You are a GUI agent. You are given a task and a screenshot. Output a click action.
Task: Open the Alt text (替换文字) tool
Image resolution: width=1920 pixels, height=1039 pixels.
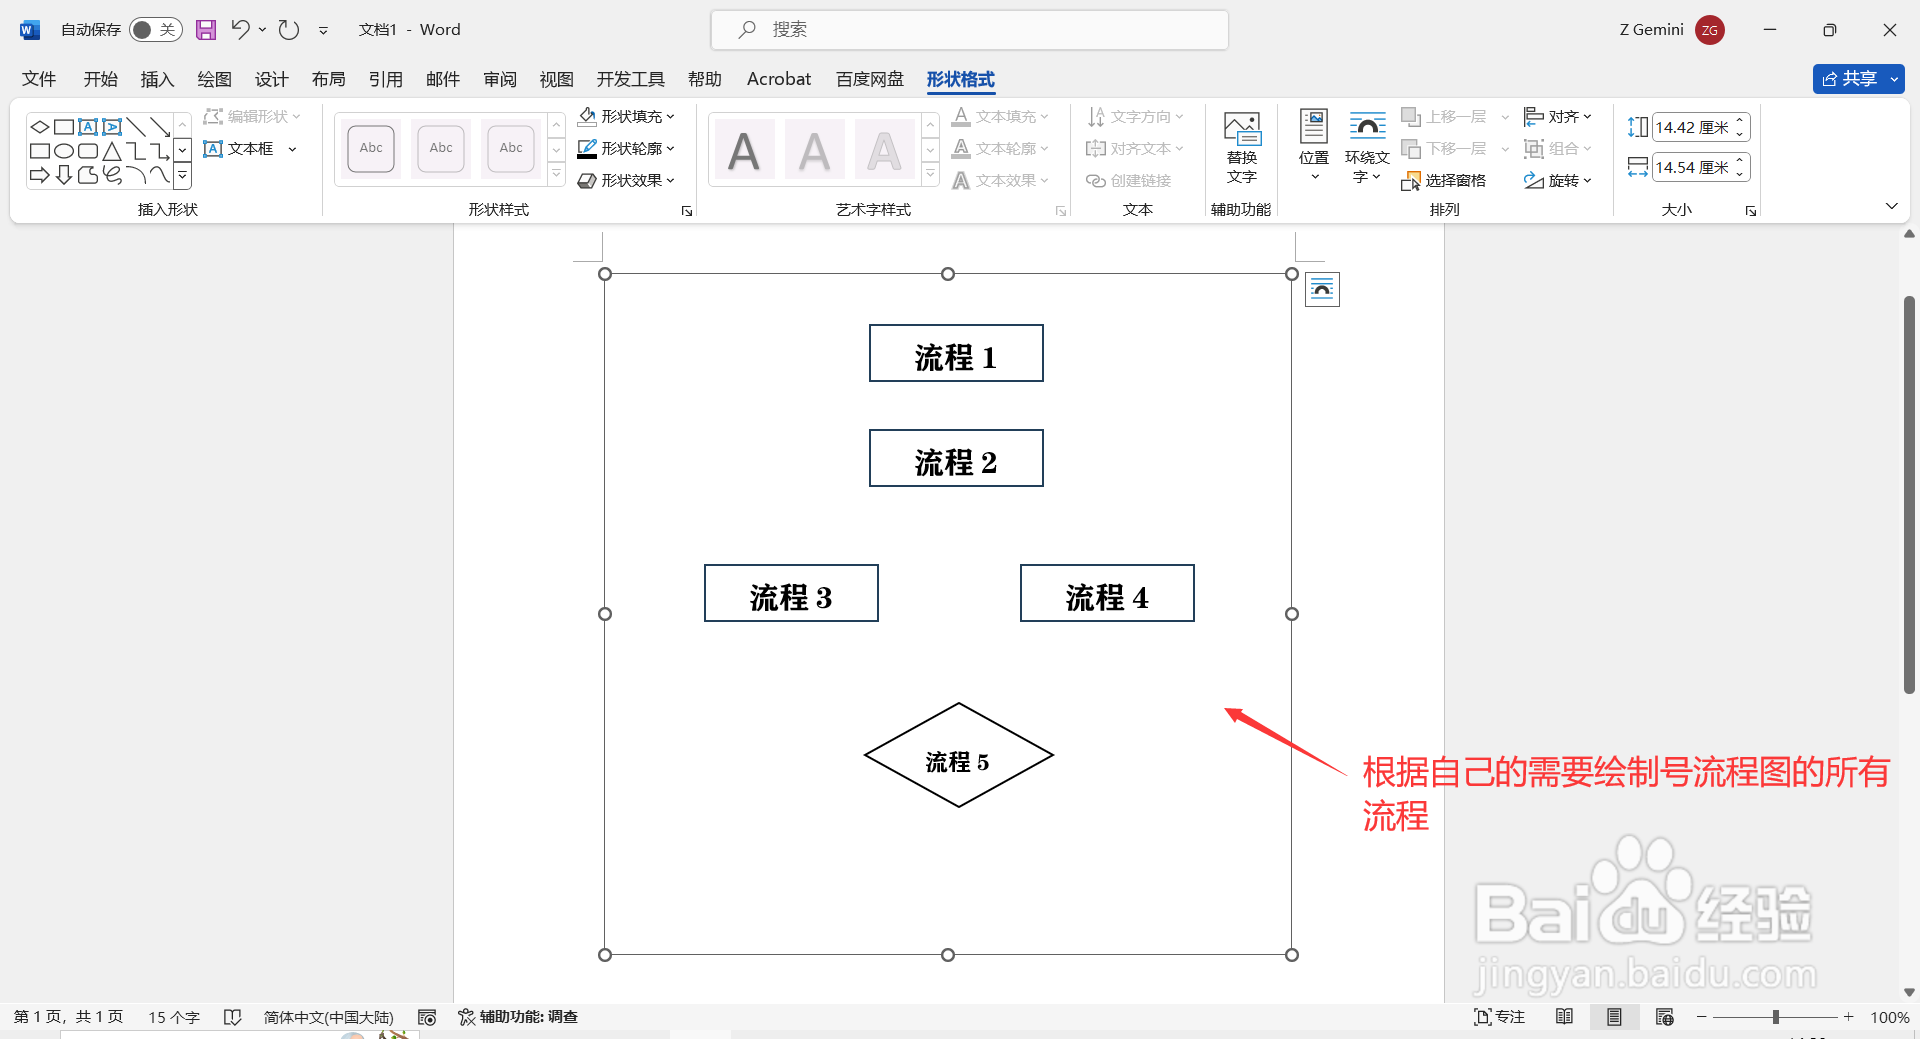pyautogui.click(x=1242, y=148)
